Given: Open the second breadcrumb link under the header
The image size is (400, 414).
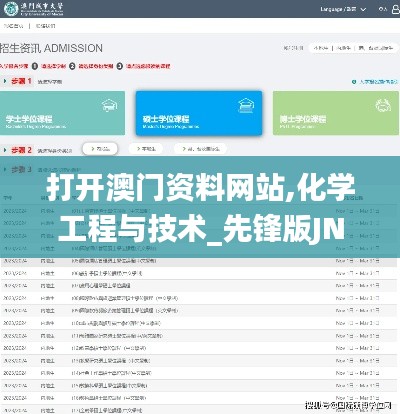Looking at the screenshot, I should [46, 26].
